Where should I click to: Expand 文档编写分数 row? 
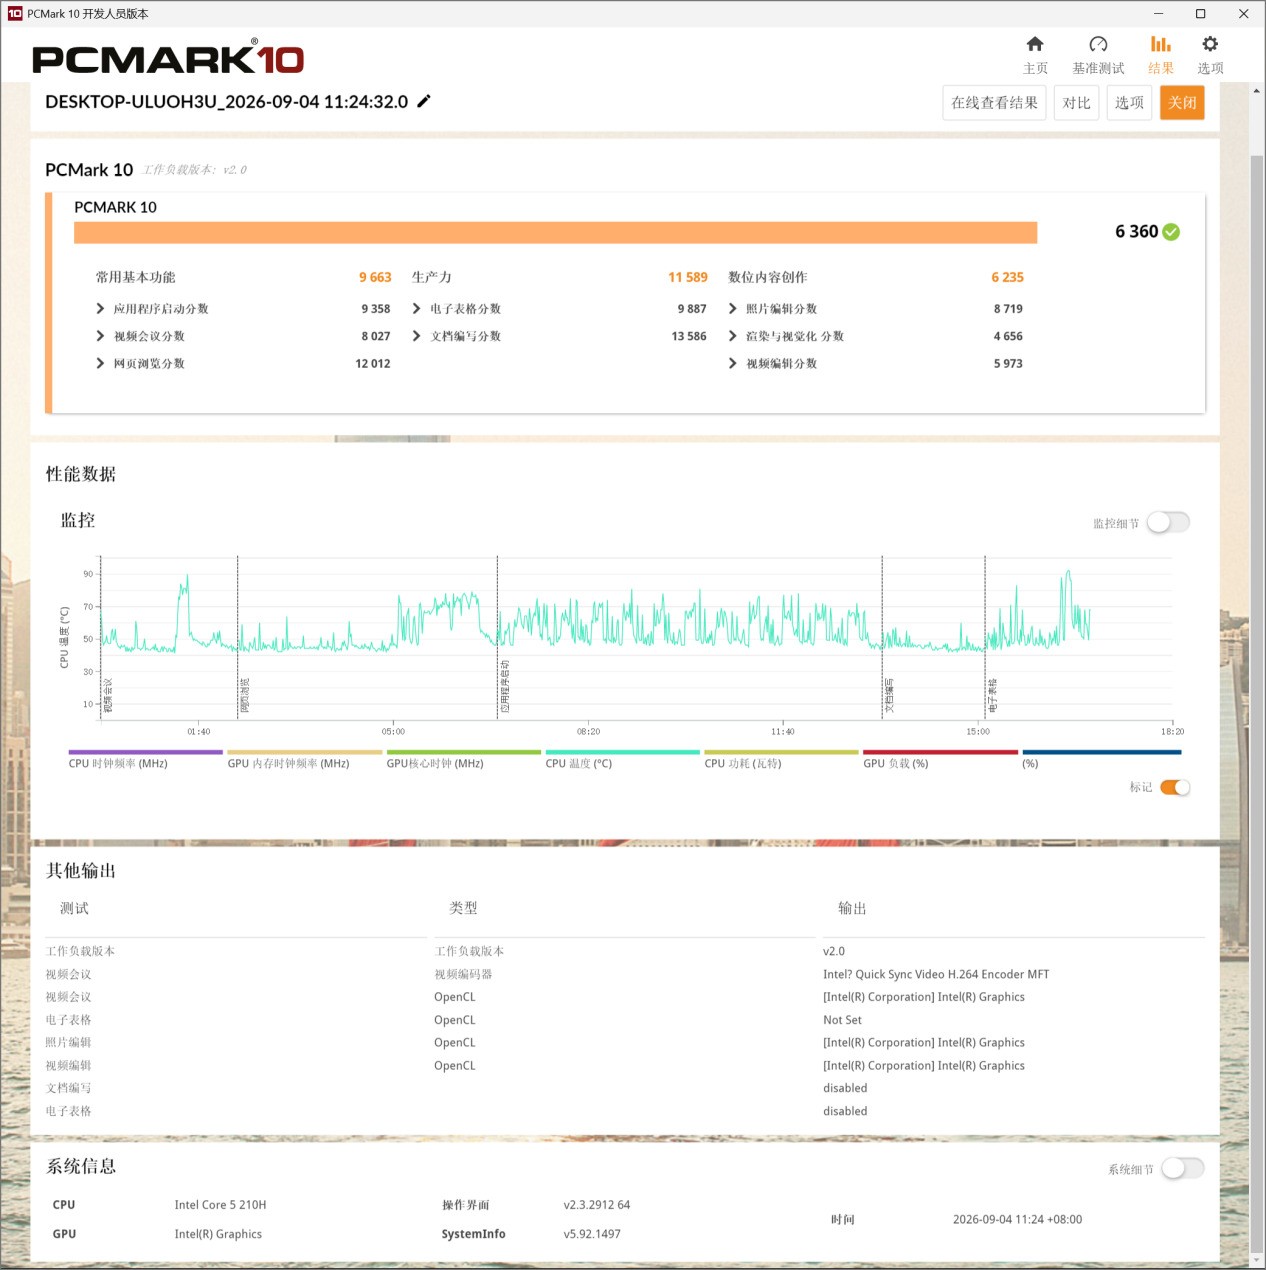[416, 336]
